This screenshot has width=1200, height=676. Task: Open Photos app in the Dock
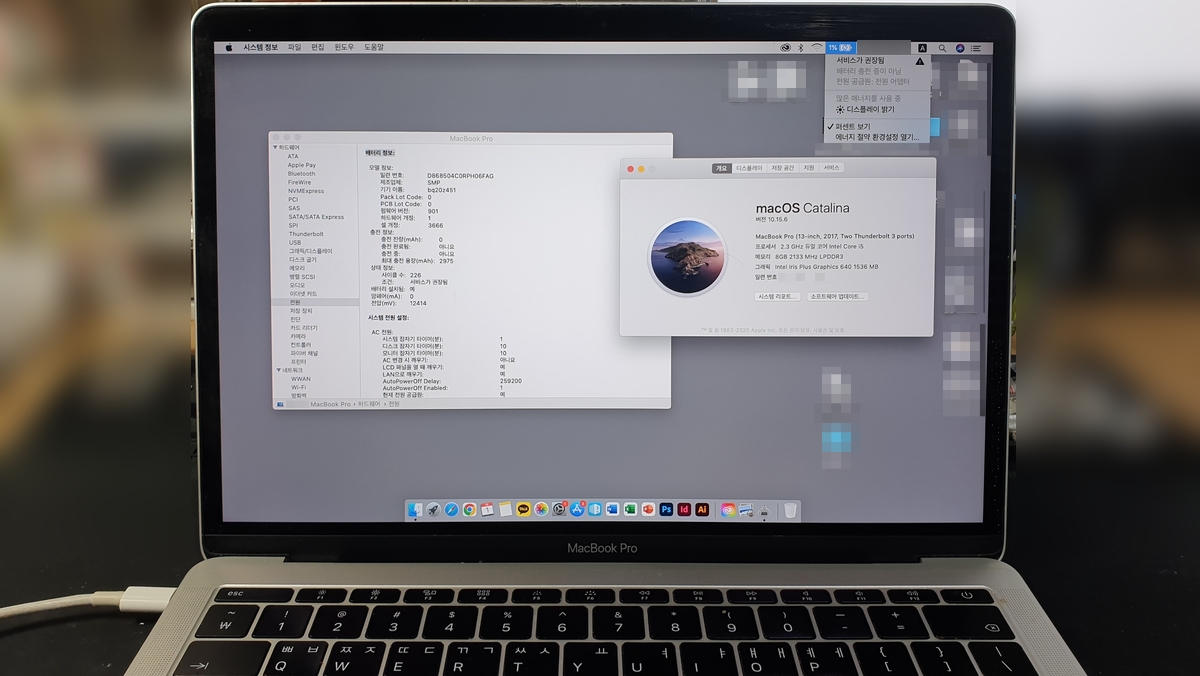[x=541, y=510]
